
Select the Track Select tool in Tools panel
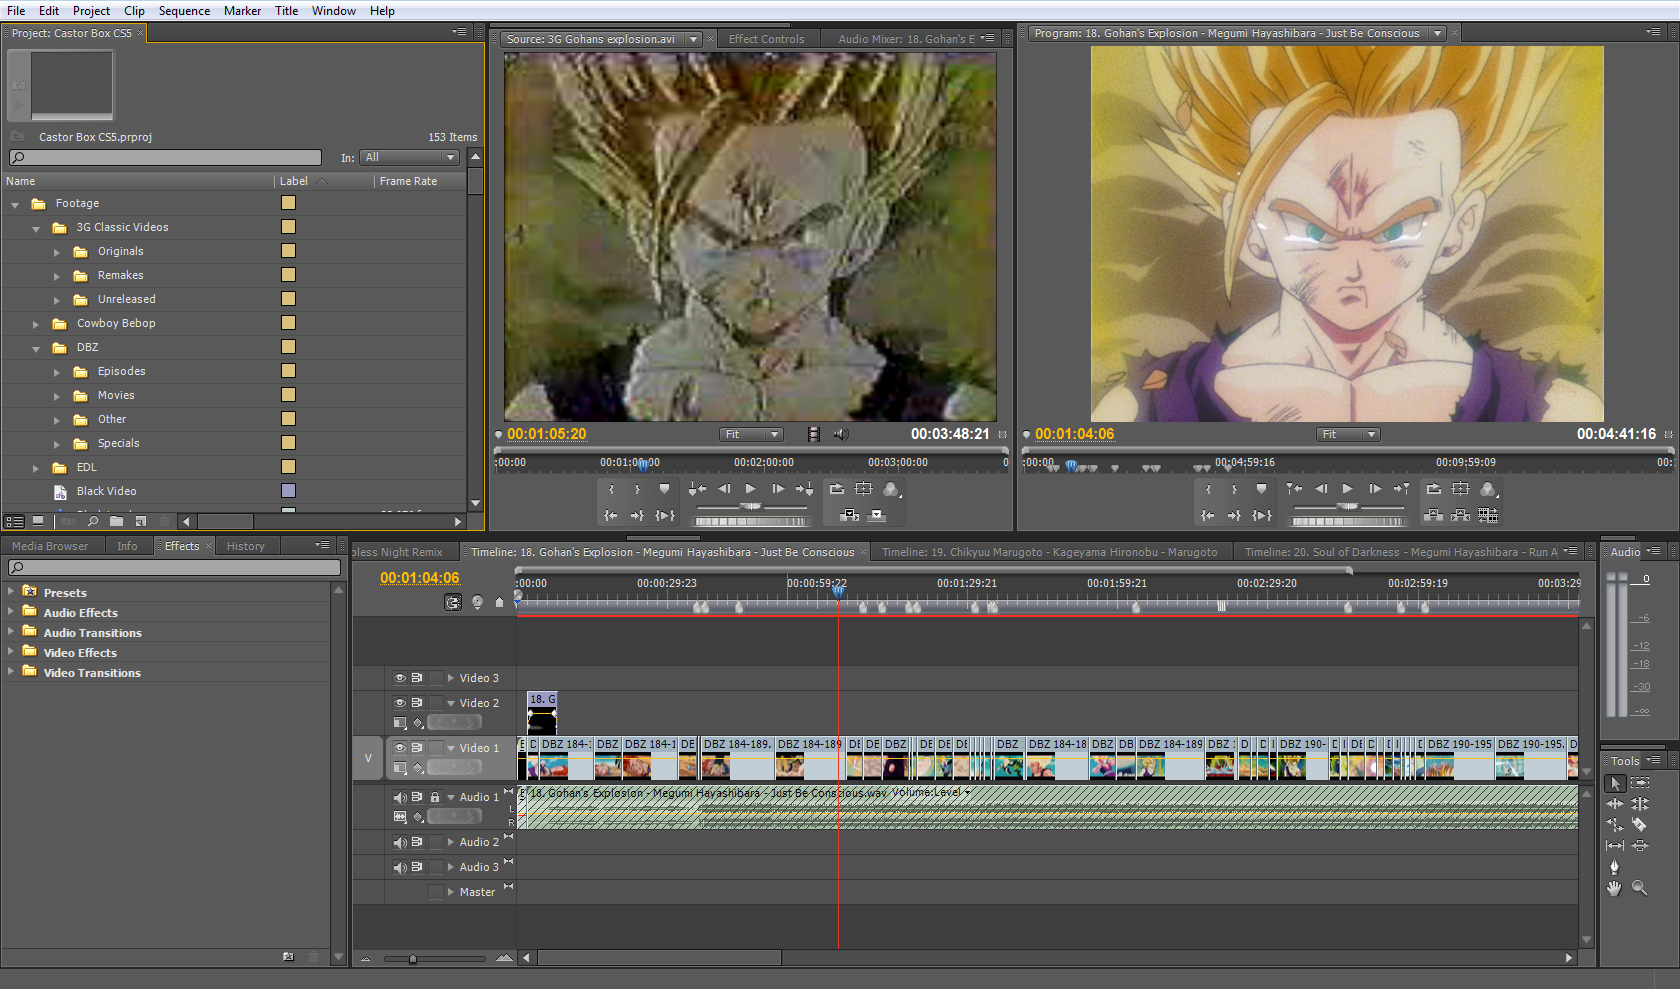point(1640,783)
